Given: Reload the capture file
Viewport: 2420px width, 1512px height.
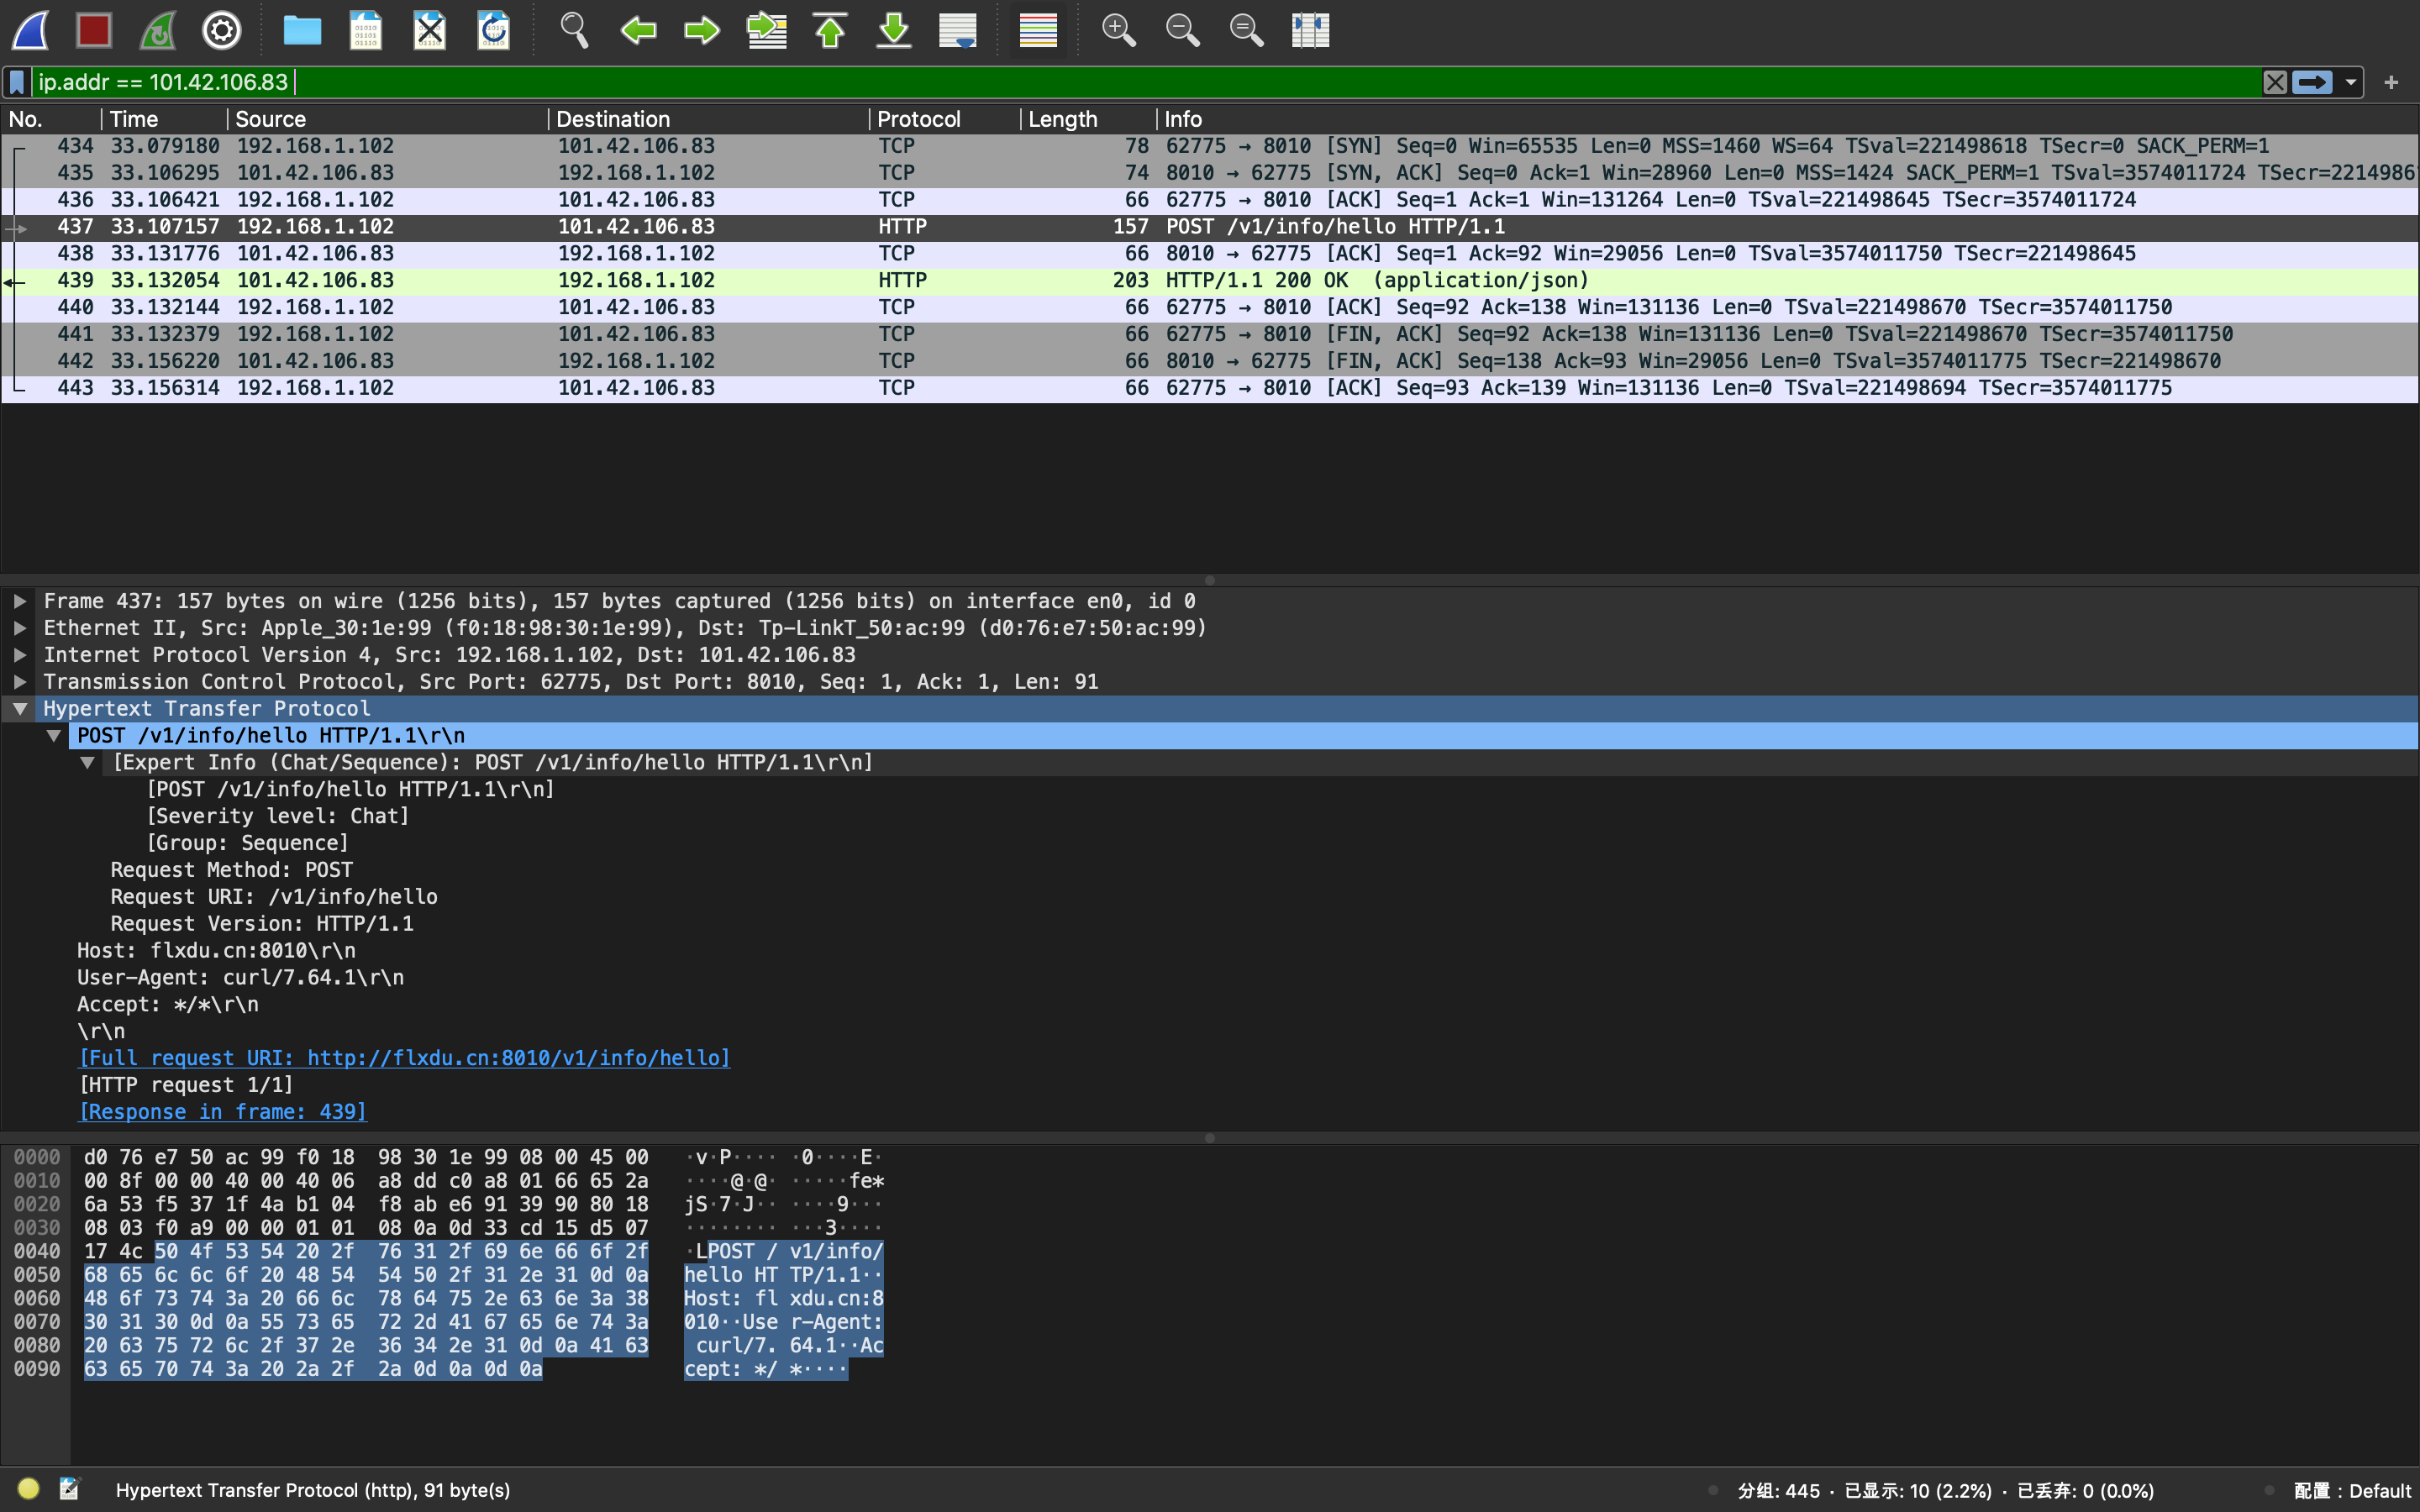Looking at the screenshot, I should coord(494,30).
